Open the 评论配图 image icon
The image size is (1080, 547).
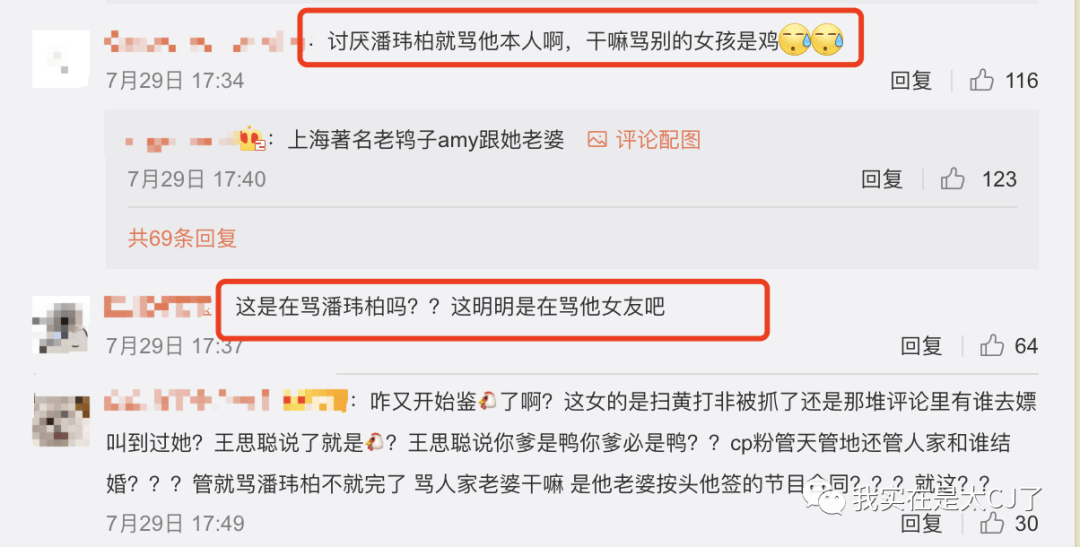pyautogui.click(x=597, y=140)
